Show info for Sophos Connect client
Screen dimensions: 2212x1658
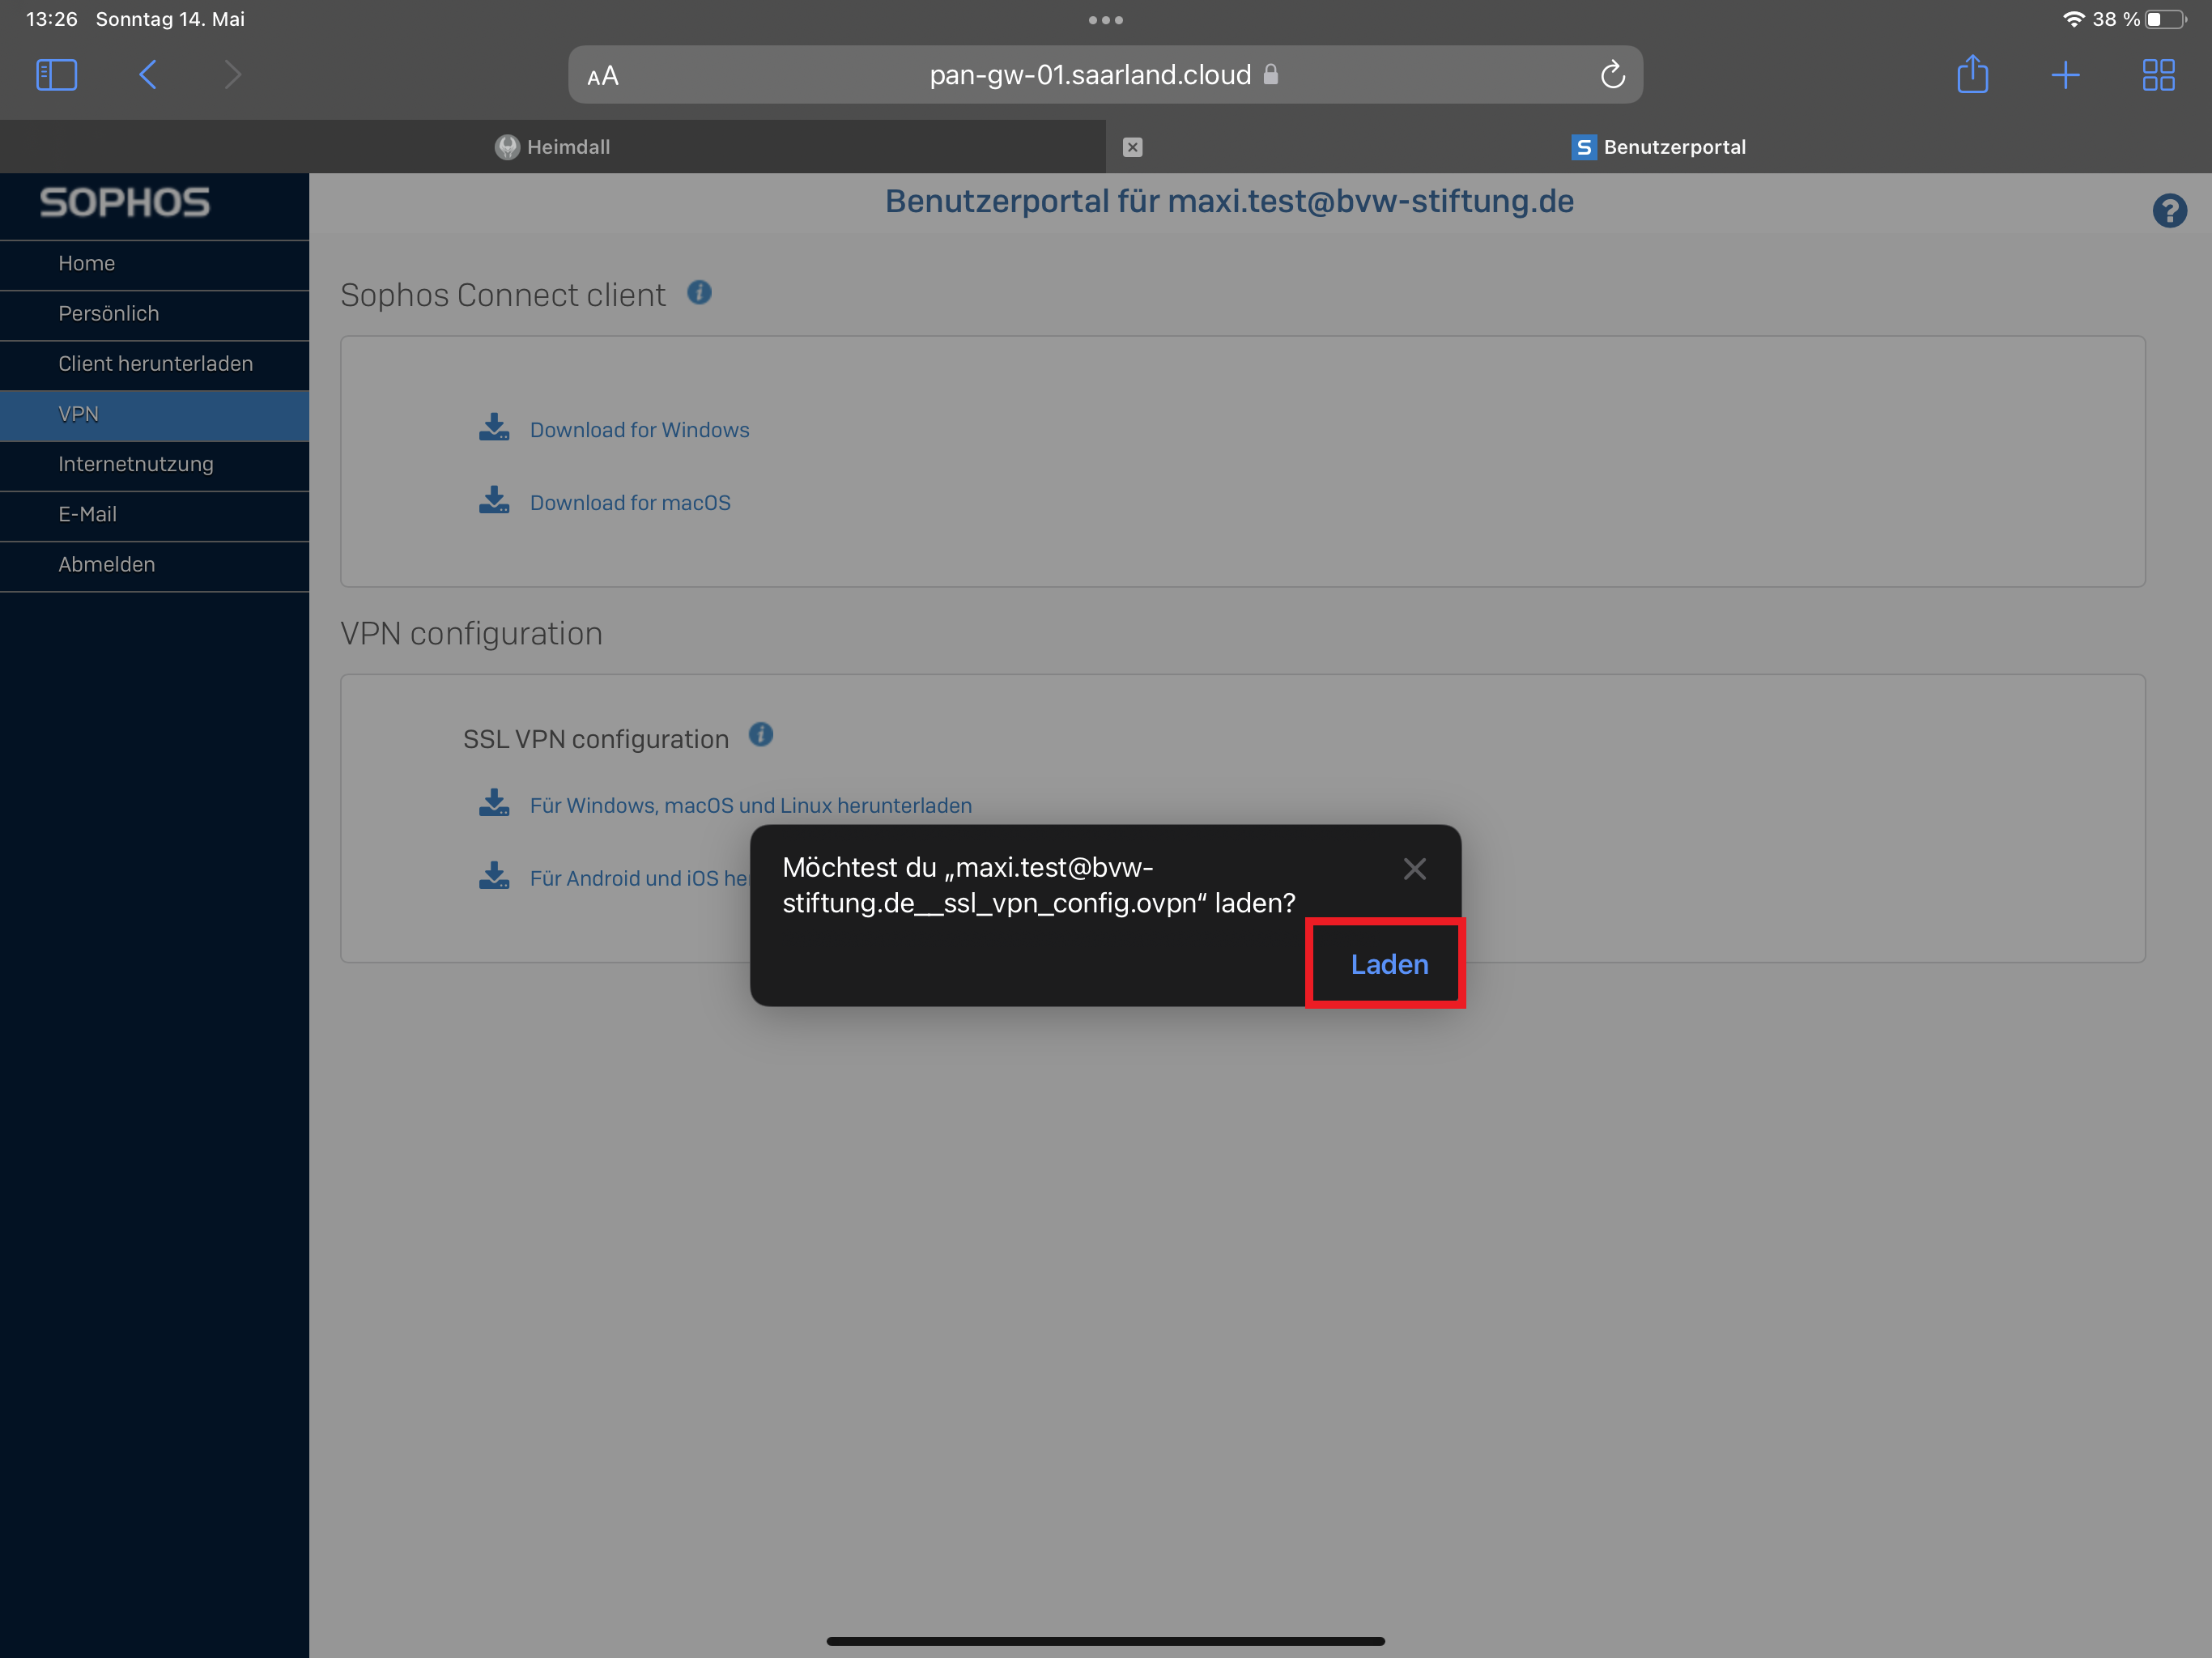[x=699, y=292]
